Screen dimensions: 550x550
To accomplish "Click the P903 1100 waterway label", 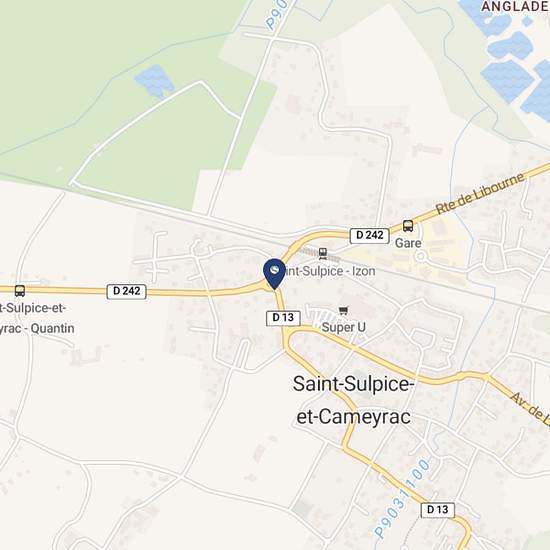I will point(402,498).
